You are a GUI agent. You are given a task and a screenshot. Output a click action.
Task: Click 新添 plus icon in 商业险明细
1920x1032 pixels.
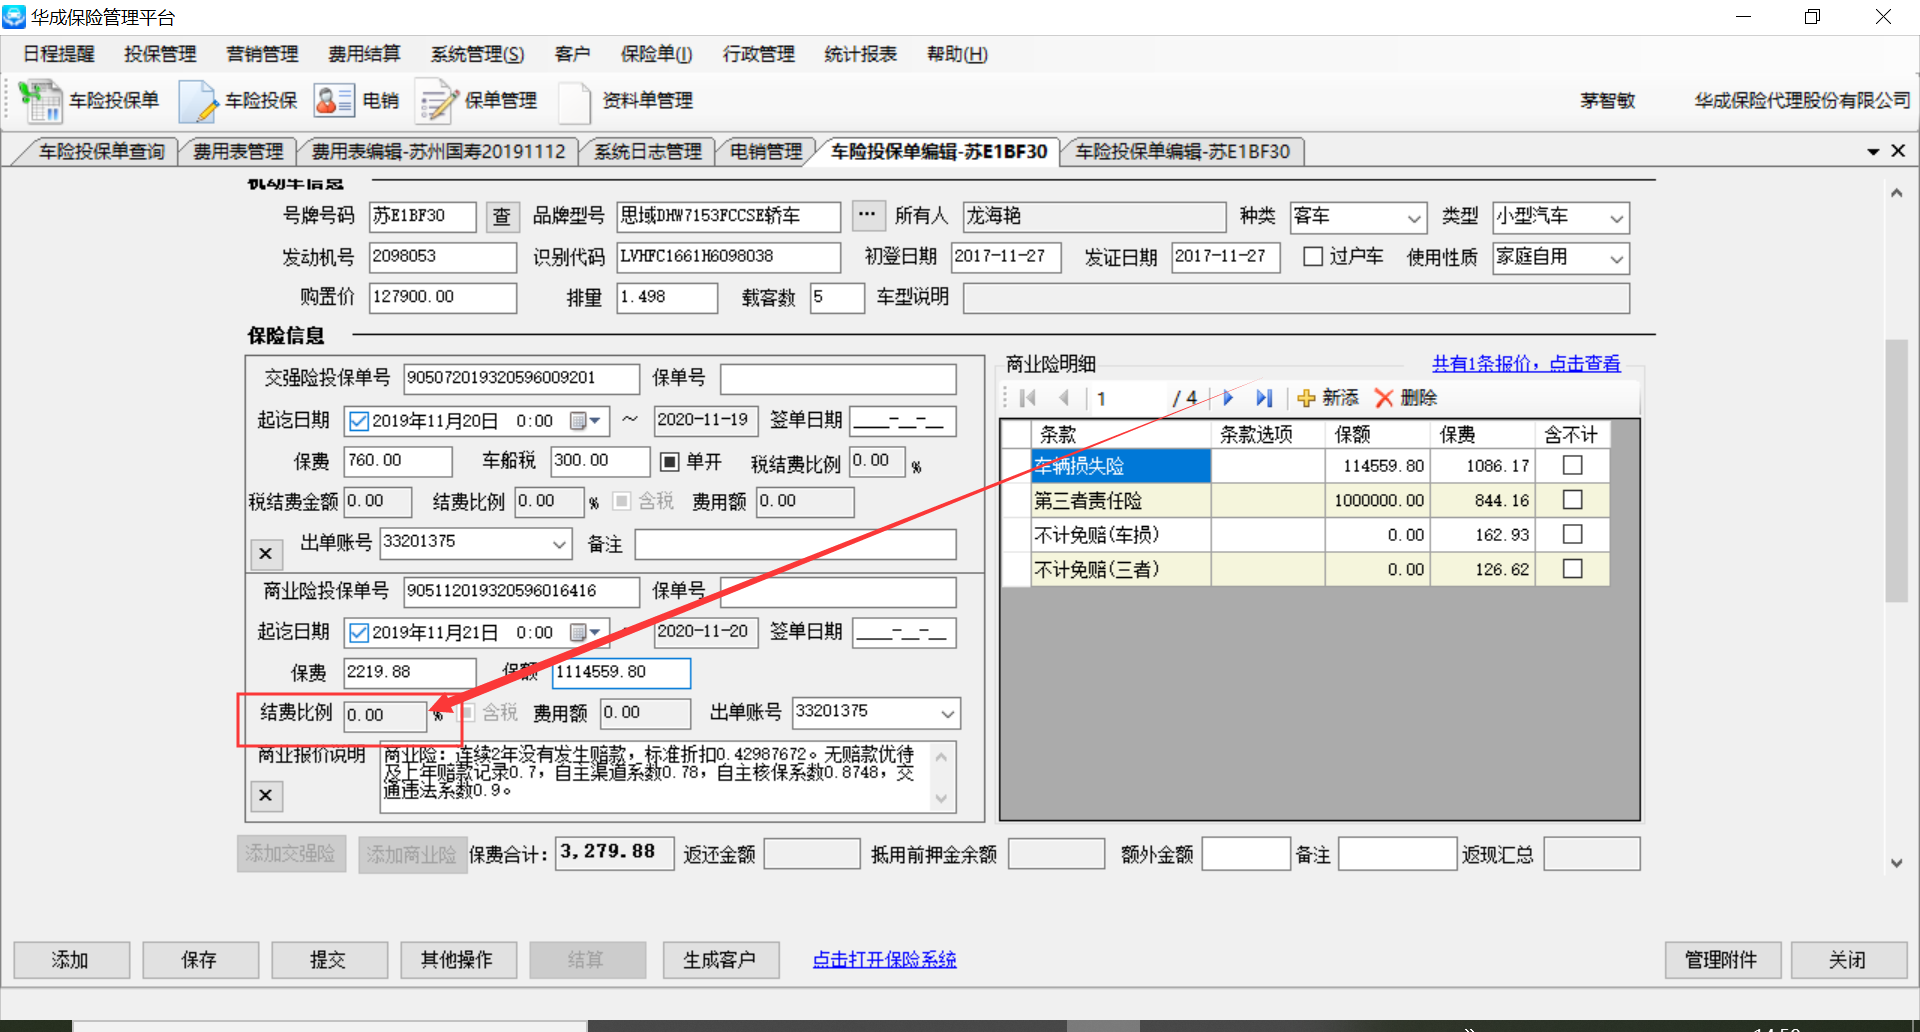(1306, 398)
